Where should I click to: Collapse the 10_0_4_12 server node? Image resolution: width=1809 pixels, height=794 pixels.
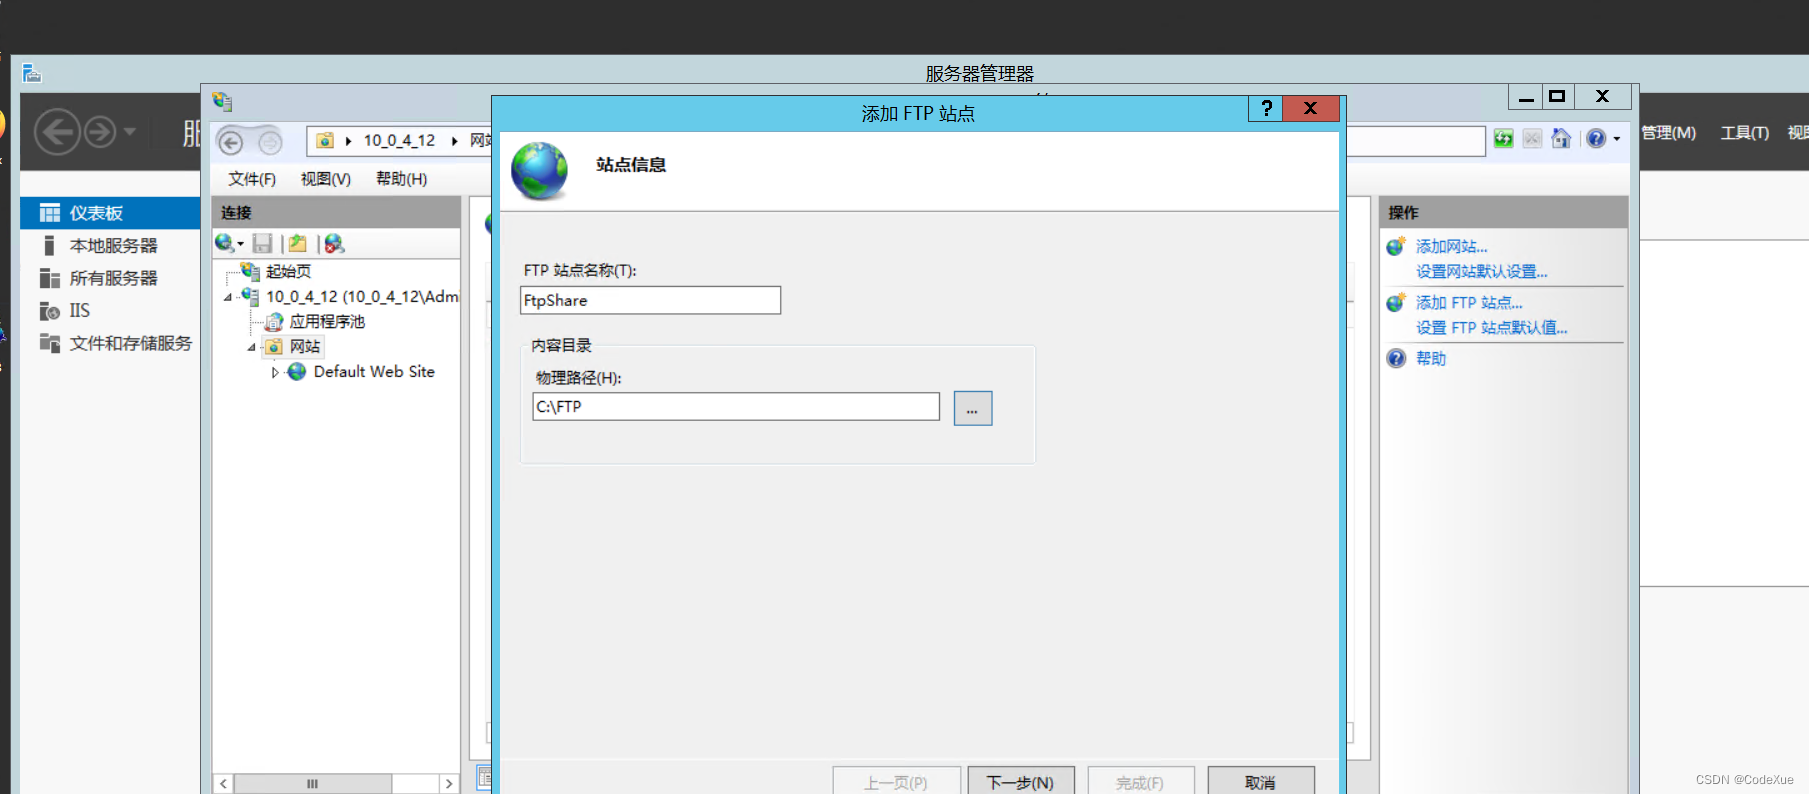tap(228, 297)
